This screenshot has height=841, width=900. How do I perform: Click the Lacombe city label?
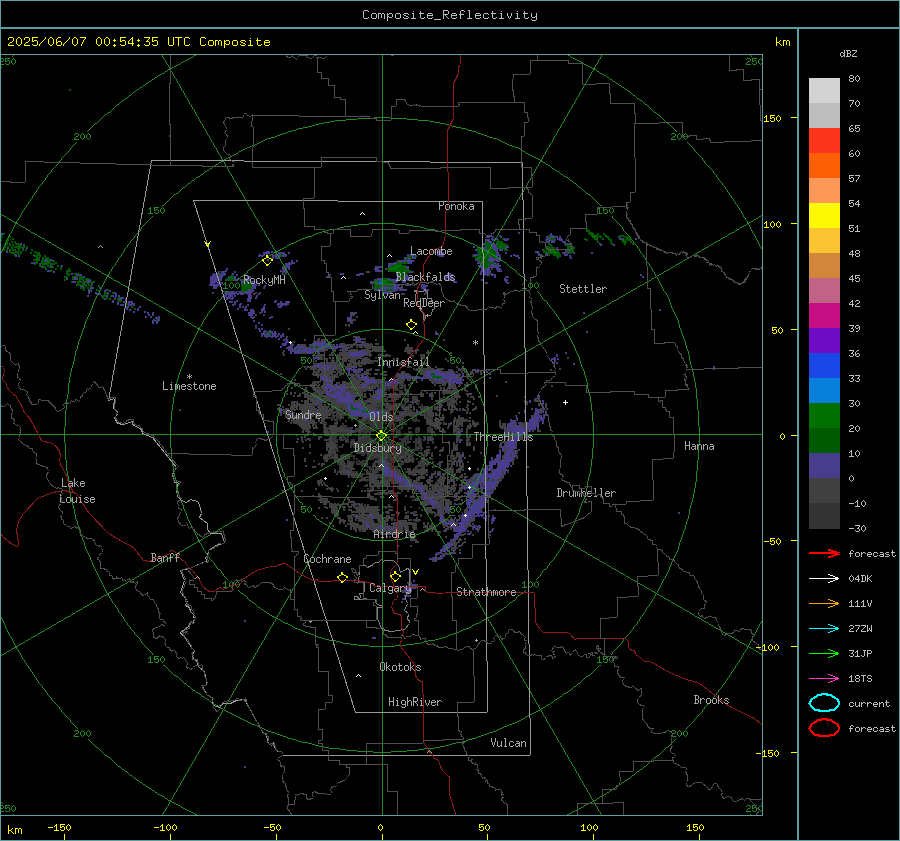coord(431,251)
